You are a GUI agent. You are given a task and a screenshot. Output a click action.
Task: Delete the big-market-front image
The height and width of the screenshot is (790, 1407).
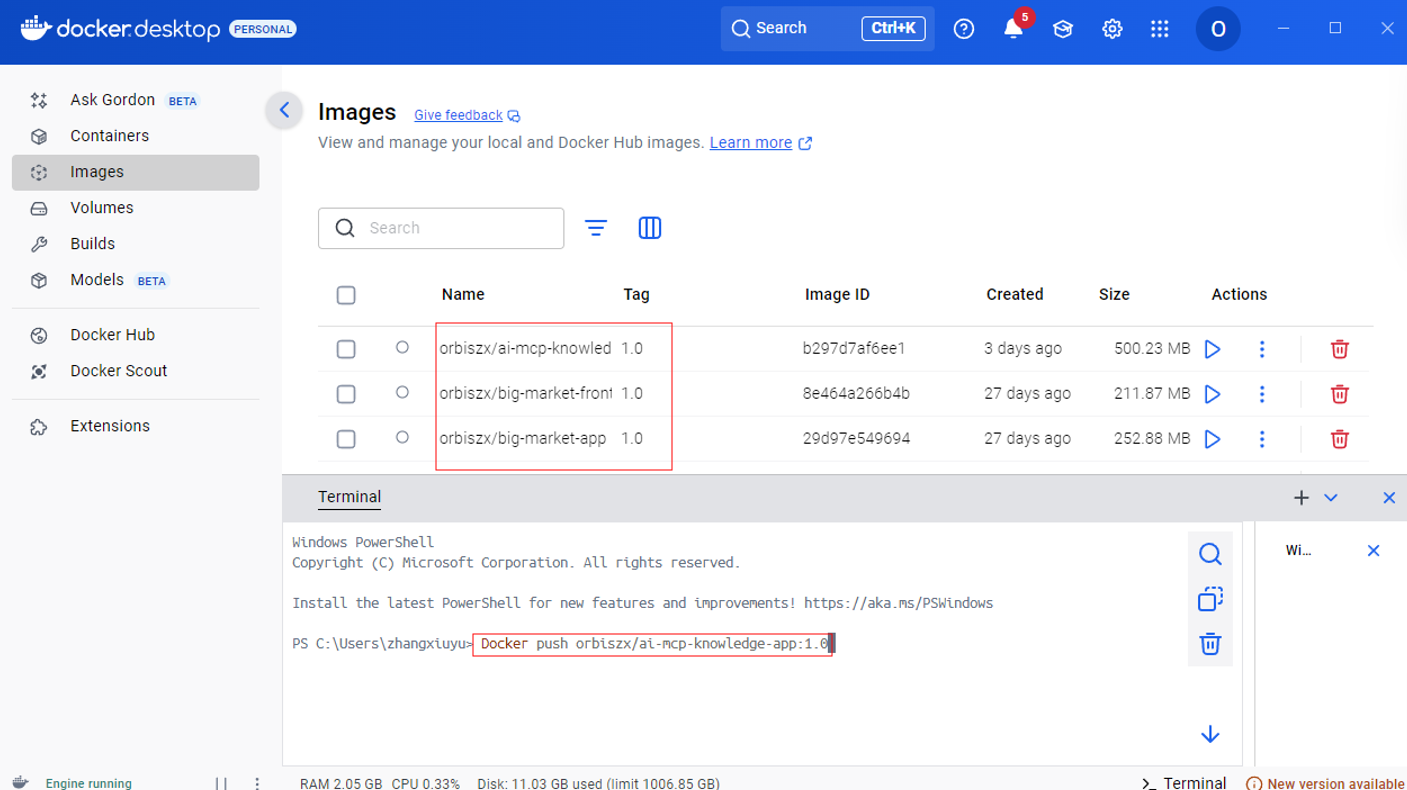point(1340,394)
